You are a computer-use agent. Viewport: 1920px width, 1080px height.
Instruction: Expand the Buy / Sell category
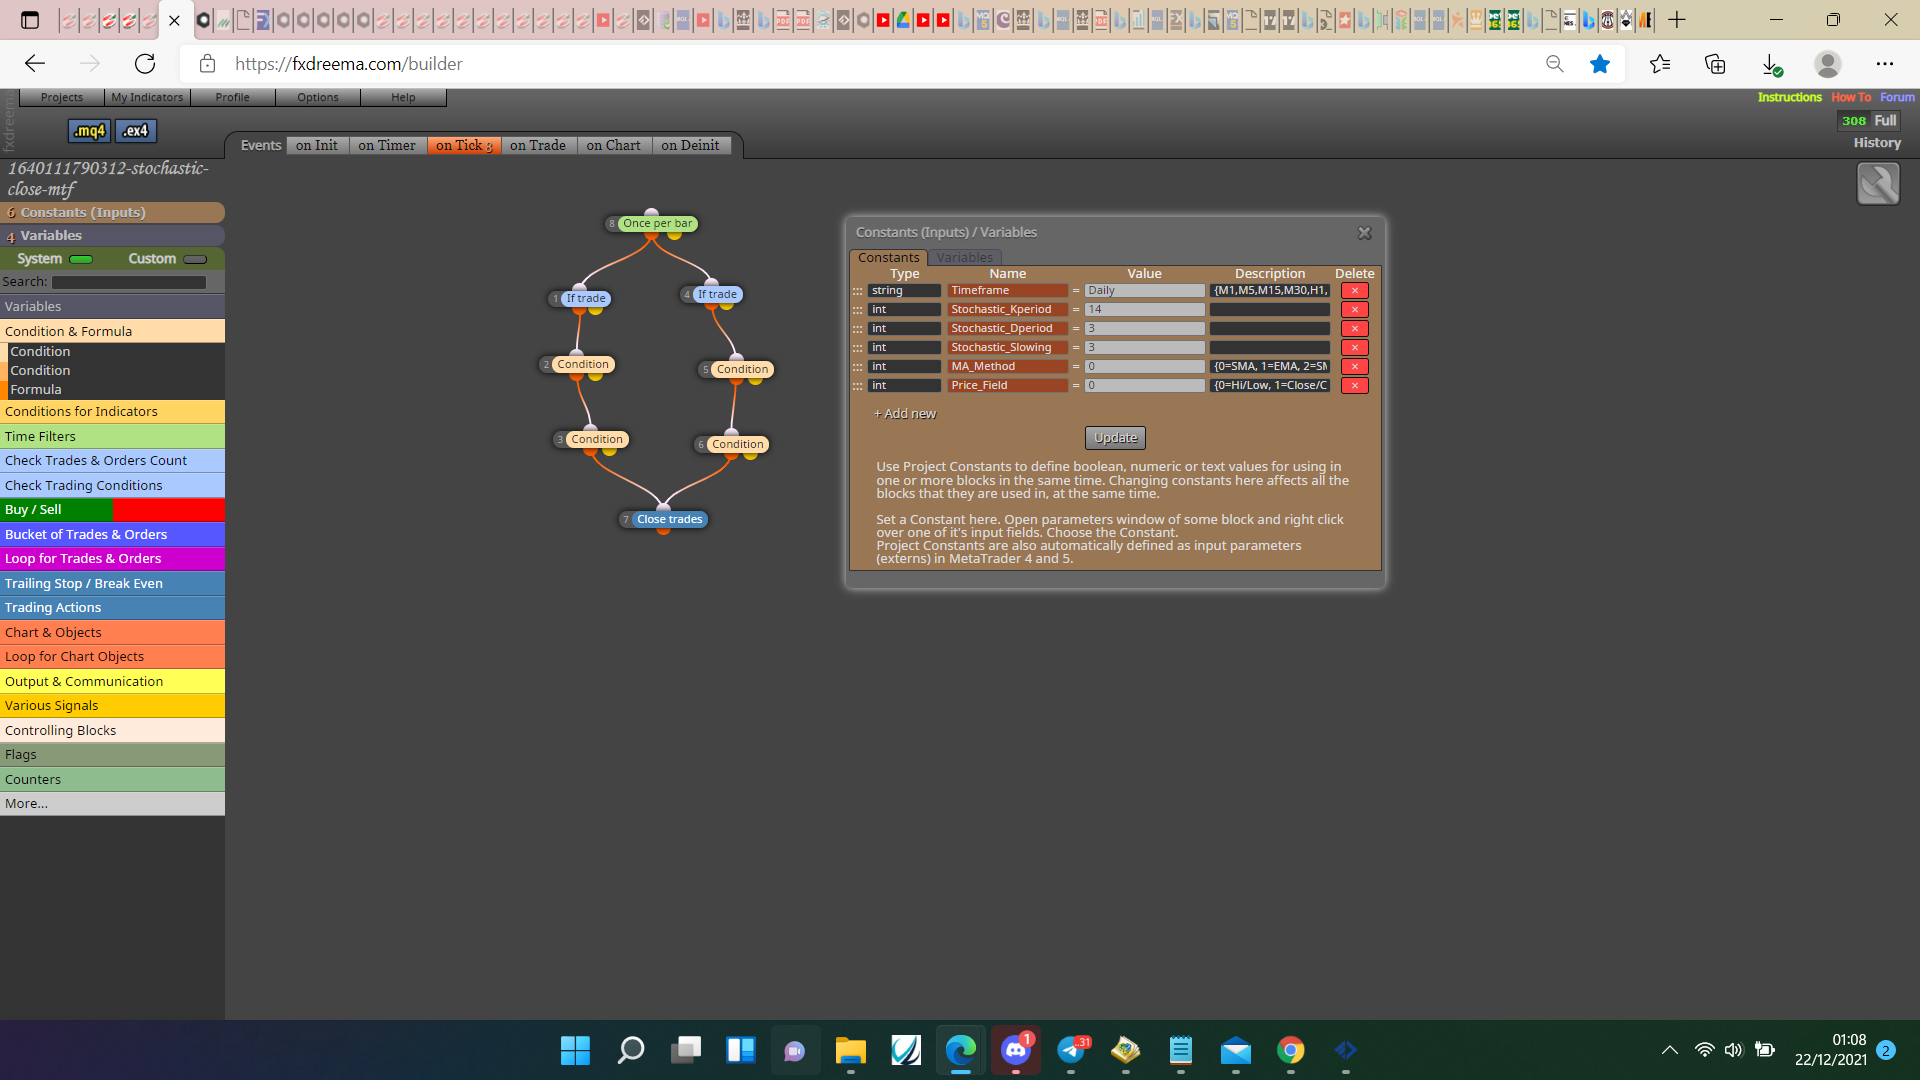click(112, 510)
